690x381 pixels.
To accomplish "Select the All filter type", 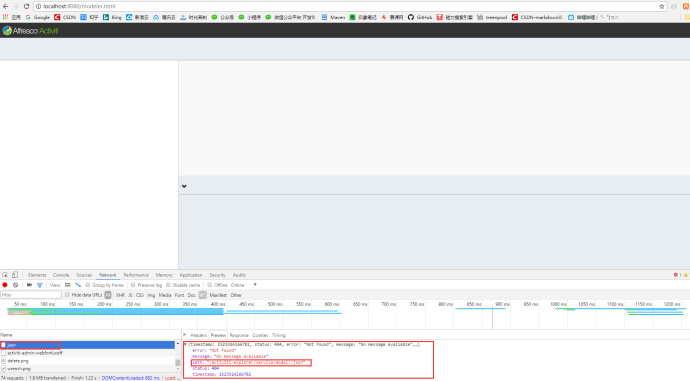I will (x=108, y=295).
